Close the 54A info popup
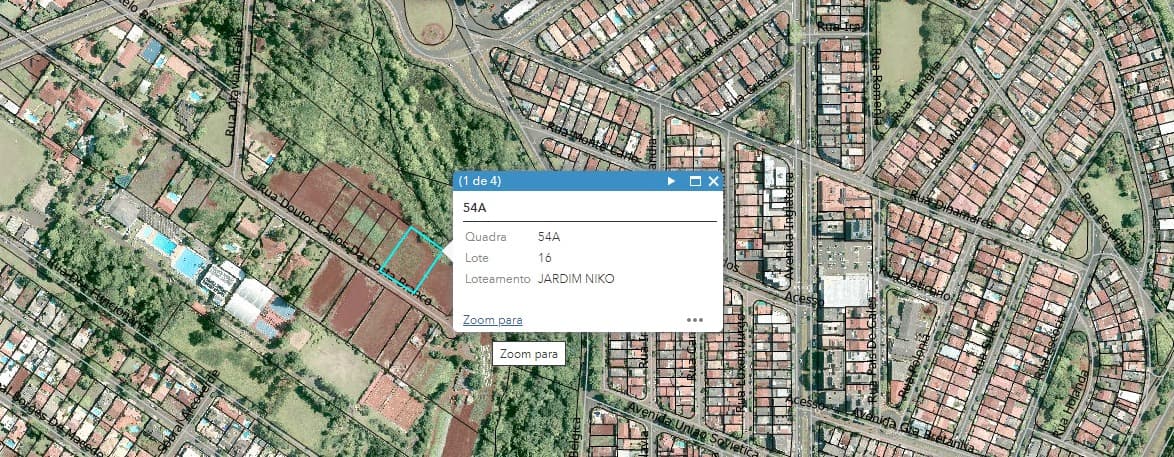This screenshot has height=457, width=1174. pyautogui.click(x=714, y=181)
